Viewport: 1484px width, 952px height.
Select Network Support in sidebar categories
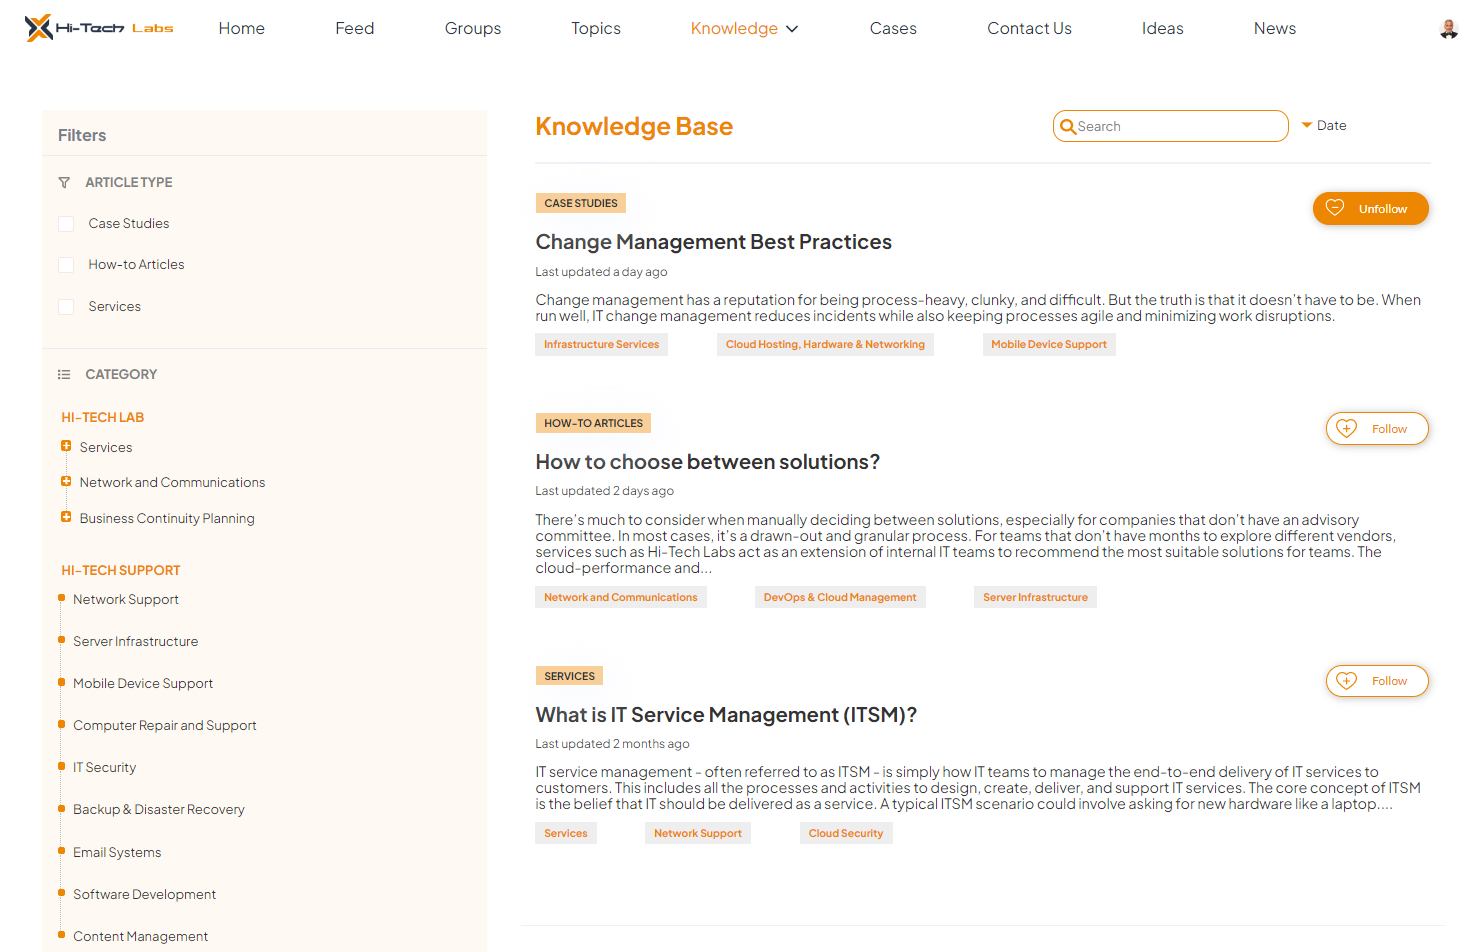point(126,599)
